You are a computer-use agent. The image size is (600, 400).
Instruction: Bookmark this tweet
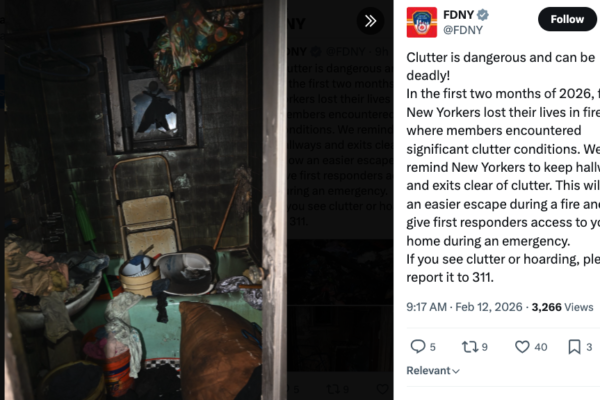[574, 346]
